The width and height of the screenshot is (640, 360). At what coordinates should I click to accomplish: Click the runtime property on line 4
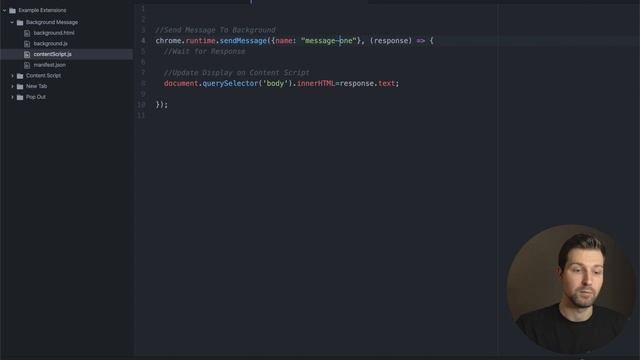point(200,41)
